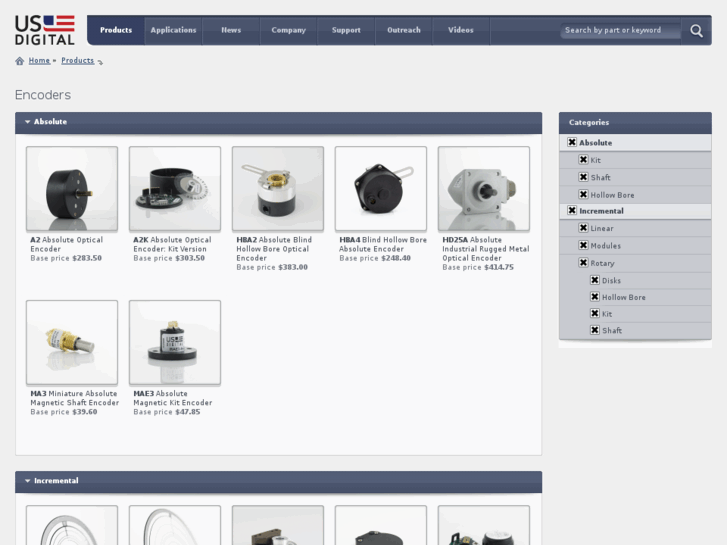Open the MA3 Miniature Magnetic Shaft encoder image

[x=72, y=342]
